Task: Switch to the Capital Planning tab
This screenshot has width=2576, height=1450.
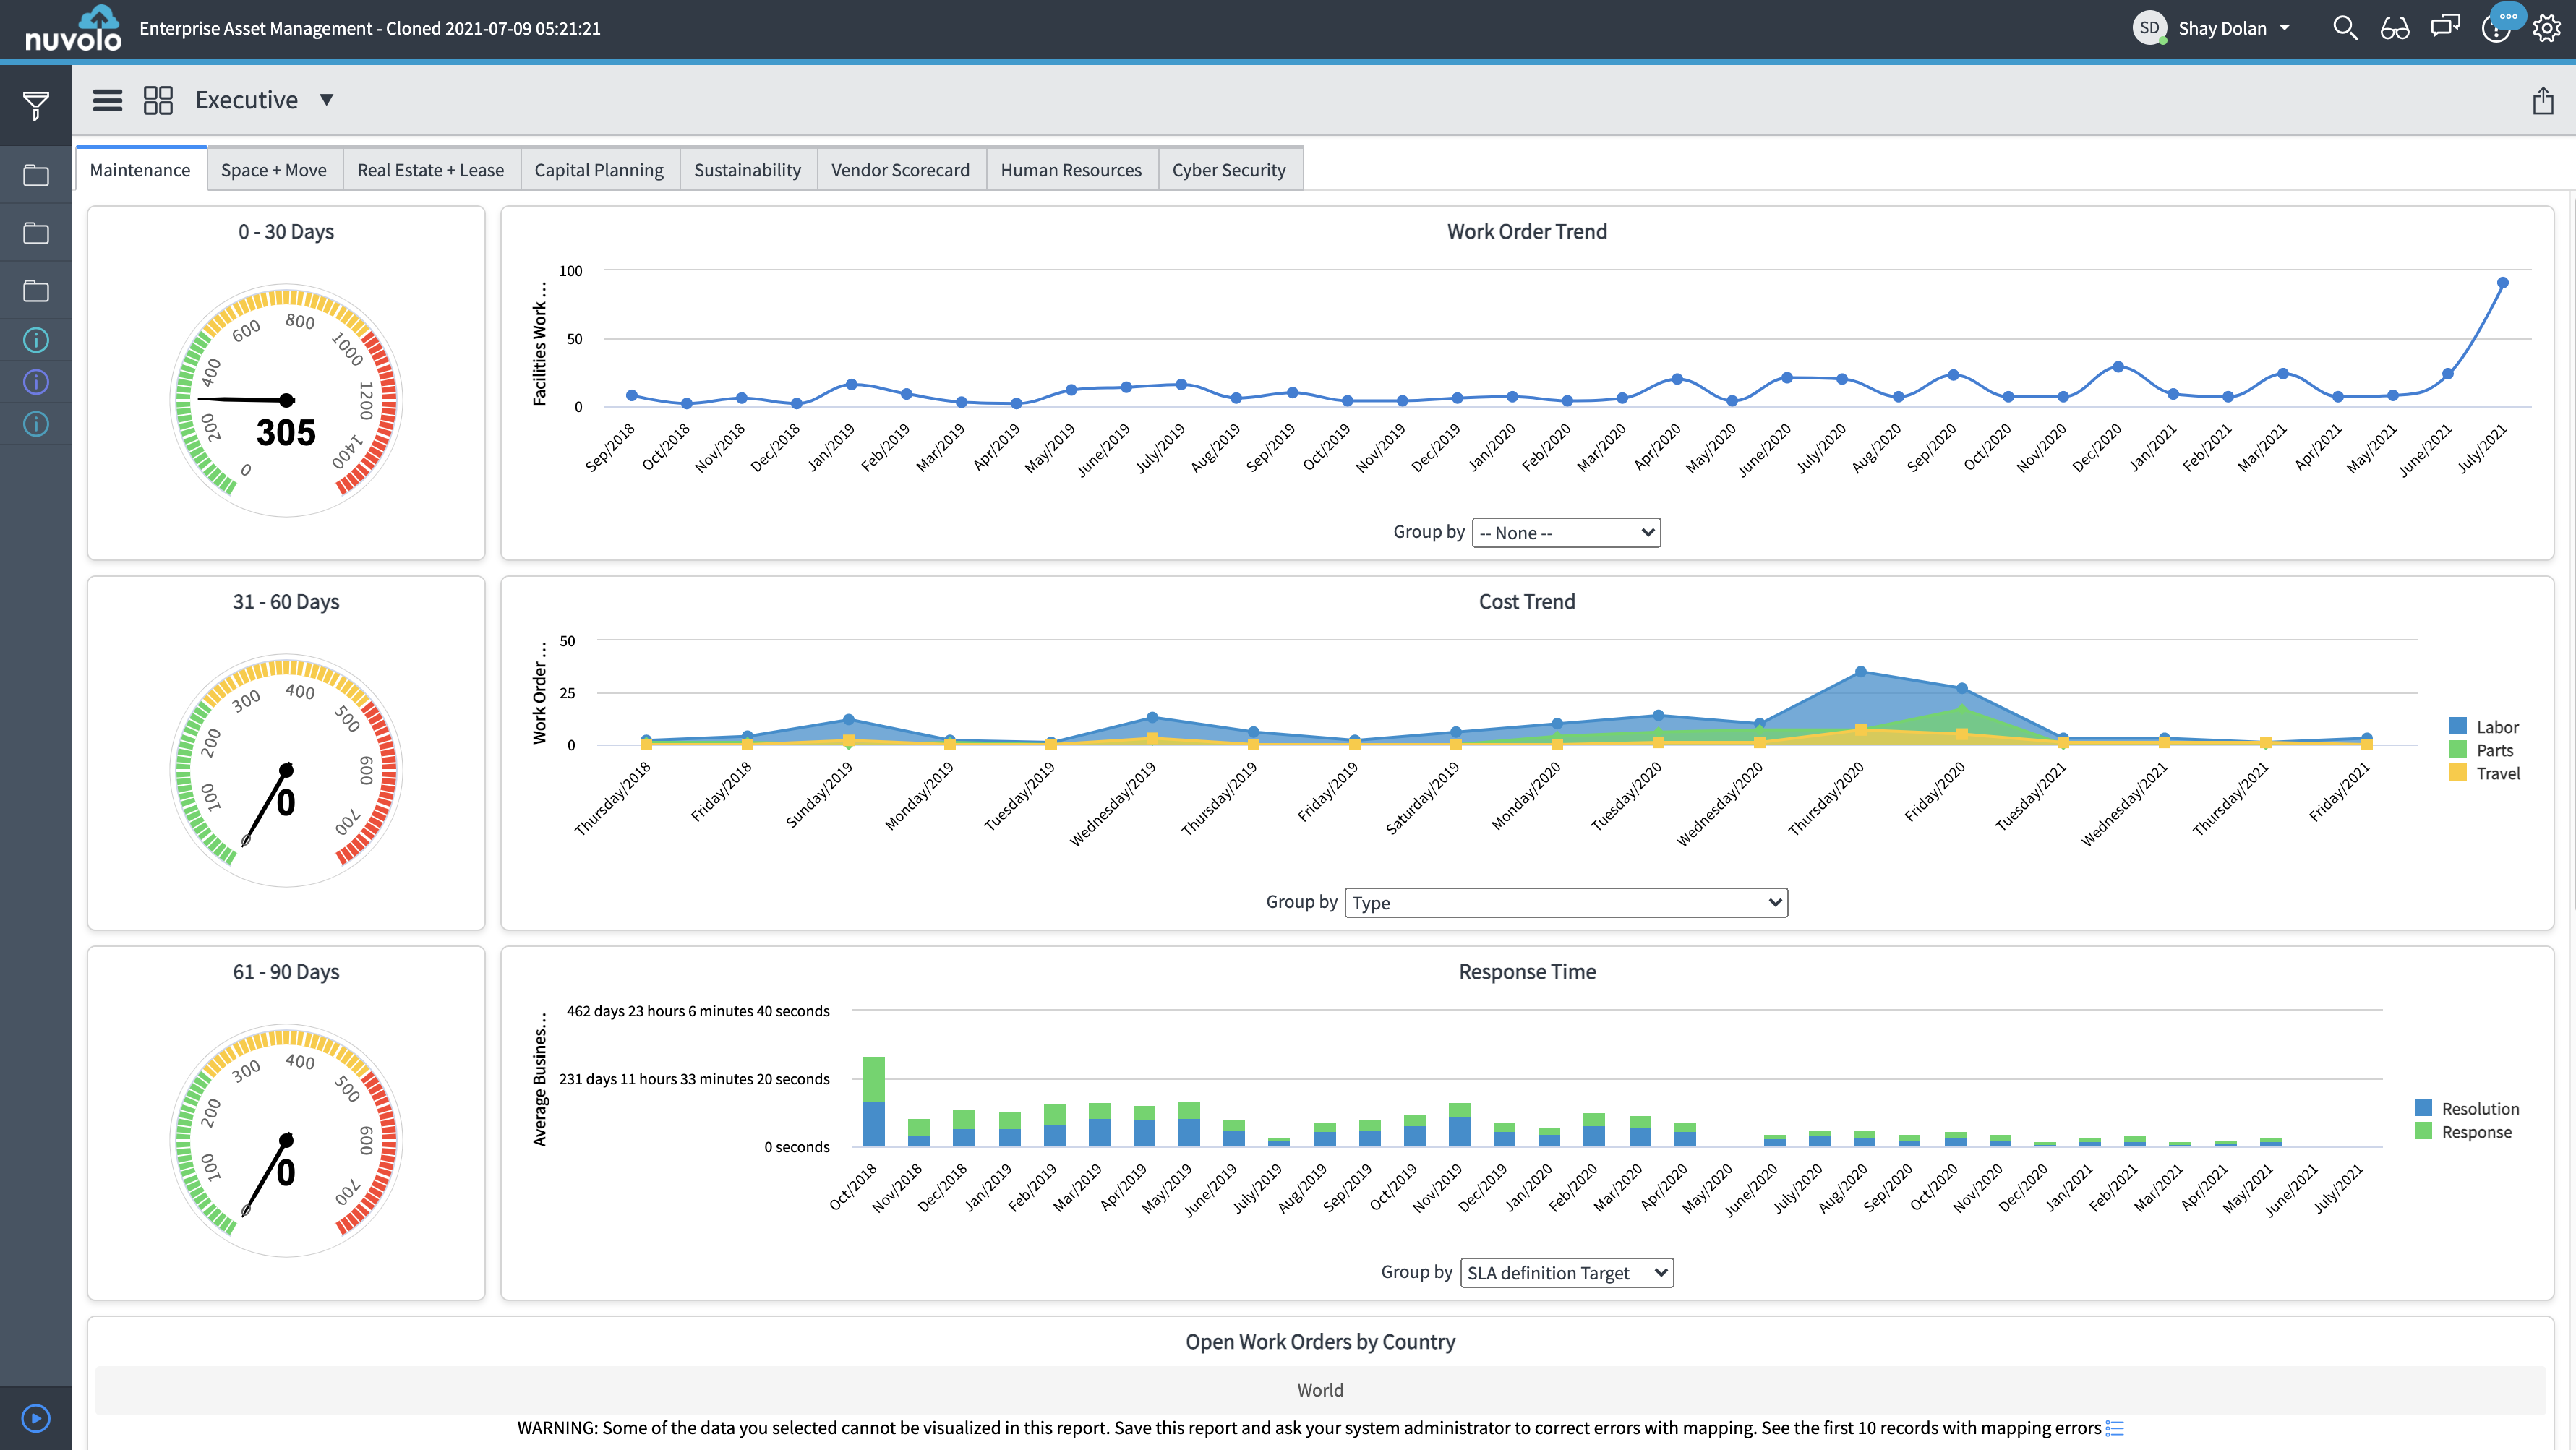Action: pyautogui.click(x=598, y=170)
